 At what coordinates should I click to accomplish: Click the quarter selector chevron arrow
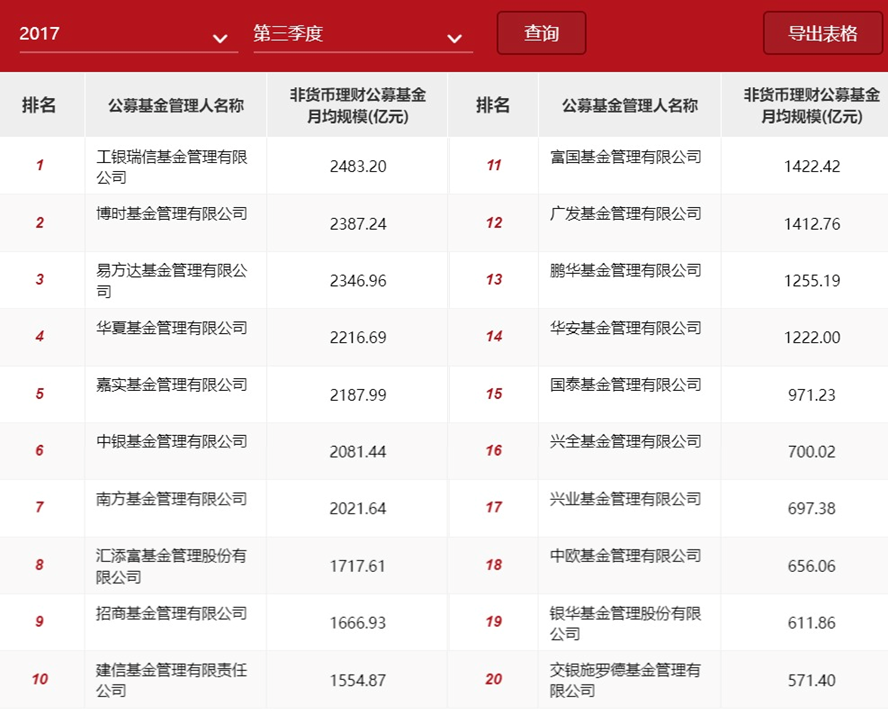pyautogui.click(x=456, y=36)
